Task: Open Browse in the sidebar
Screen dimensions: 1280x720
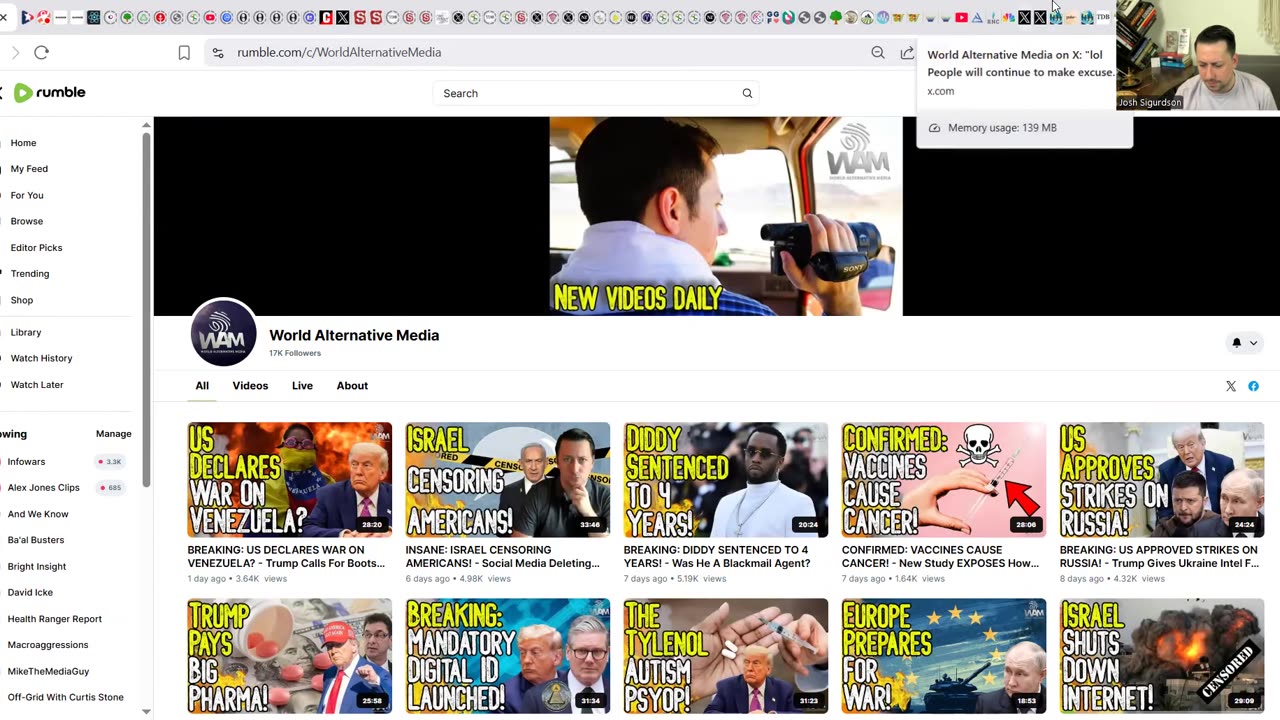Action: pos(27,221)
